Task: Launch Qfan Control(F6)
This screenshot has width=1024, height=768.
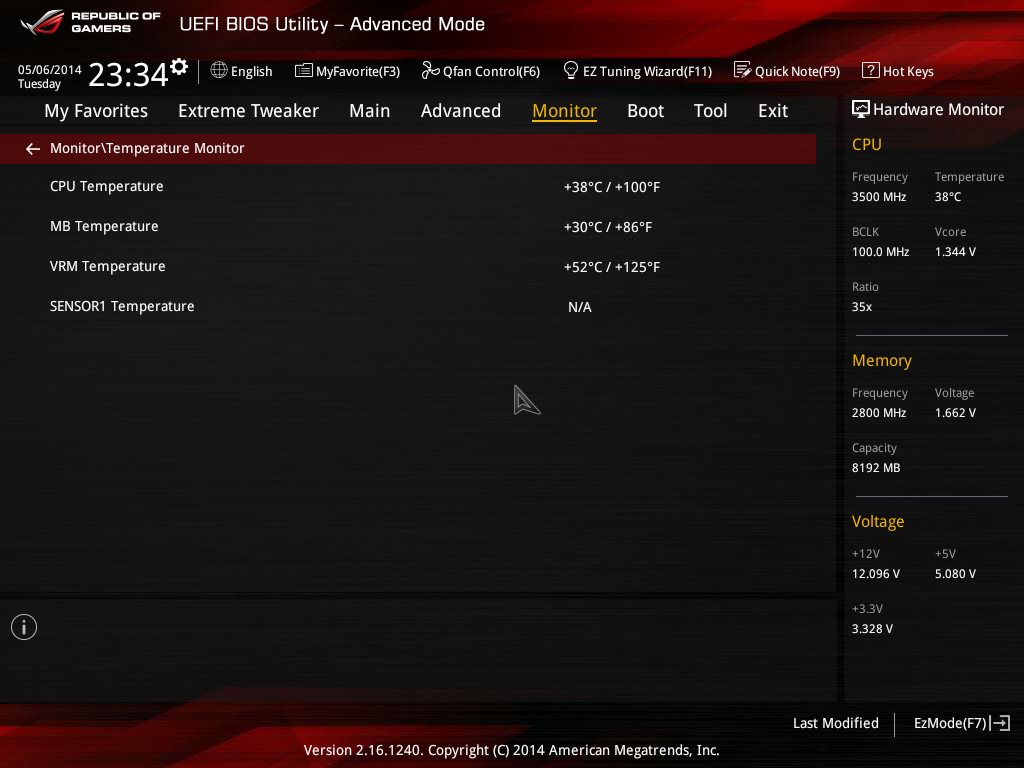Action: [x=481, y=71]
